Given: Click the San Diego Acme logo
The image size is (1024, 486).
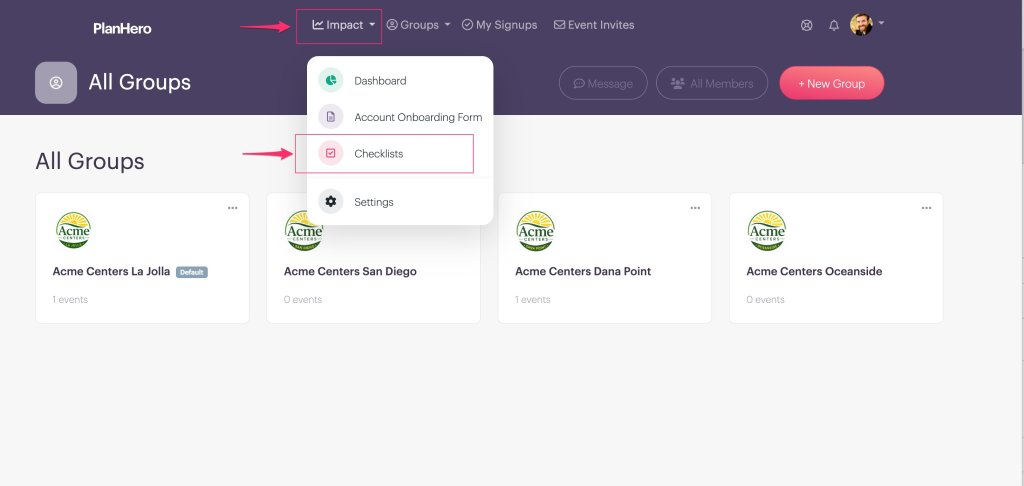Looking at the screenshot, I should pos(304,231).
